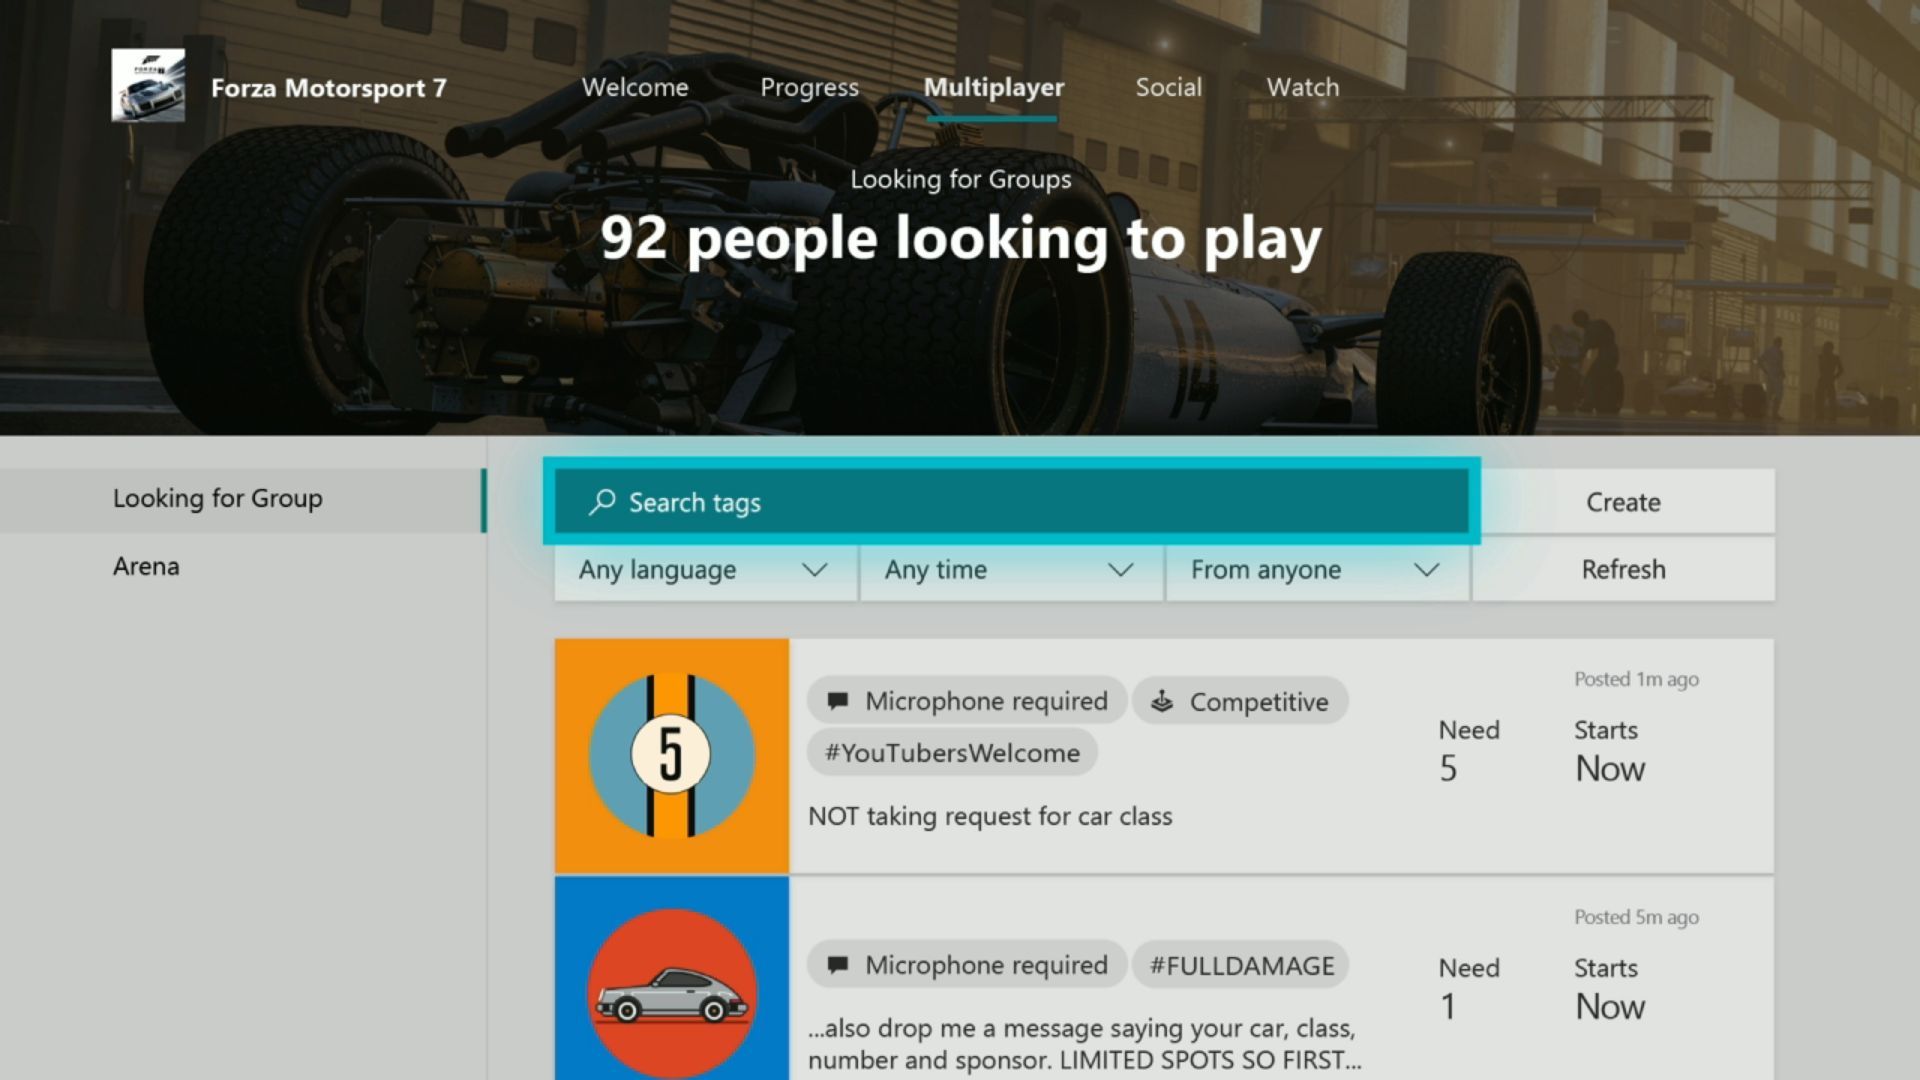Image resolution: width=1920 pixels, height=1080 pixels.
Task: Click the Create button
Action: tap(1622, 502)
